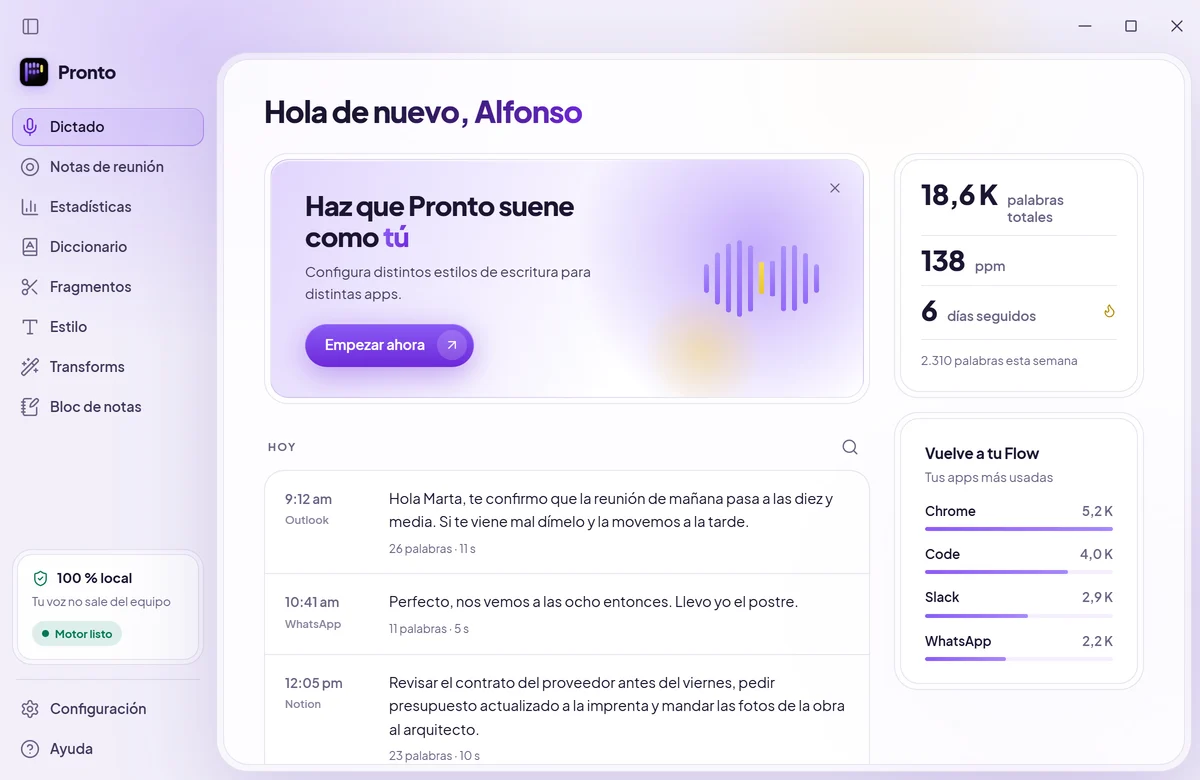This screenshot has height=780, width=1200.
Task: Click the HOY section label
Action: click(x=282, y=447)
